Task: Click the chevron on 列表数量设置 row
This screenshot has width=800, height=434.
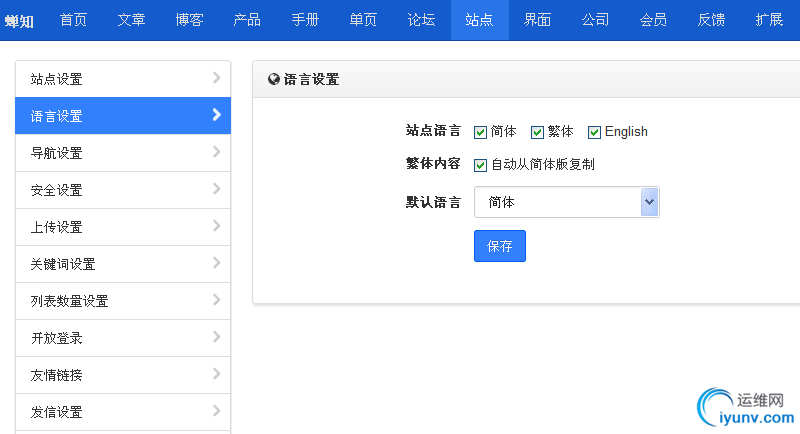Action: [217, 299]
